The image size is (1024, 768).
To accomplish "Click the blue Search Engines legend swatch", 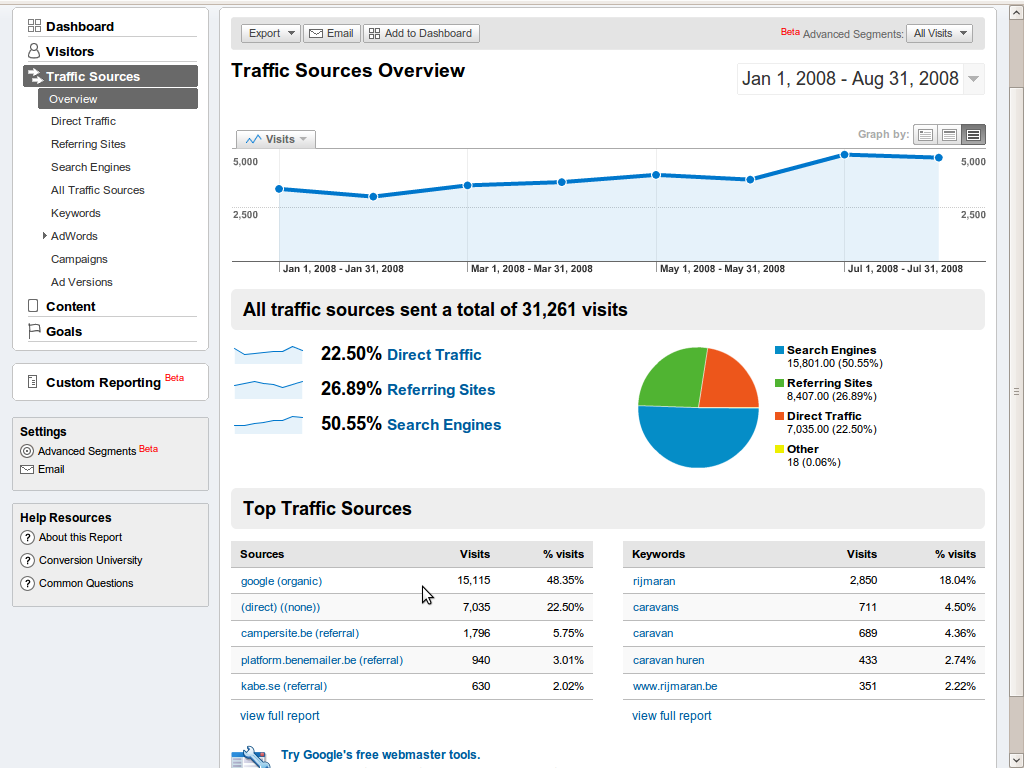I will point(779,350).
